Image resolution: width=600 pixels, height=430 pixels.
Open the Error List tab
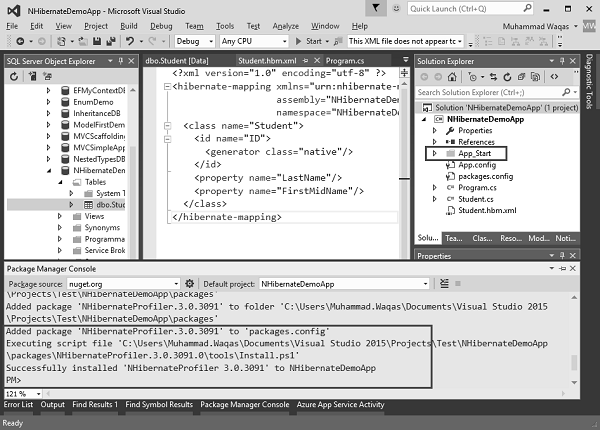(x=18, y=404)
